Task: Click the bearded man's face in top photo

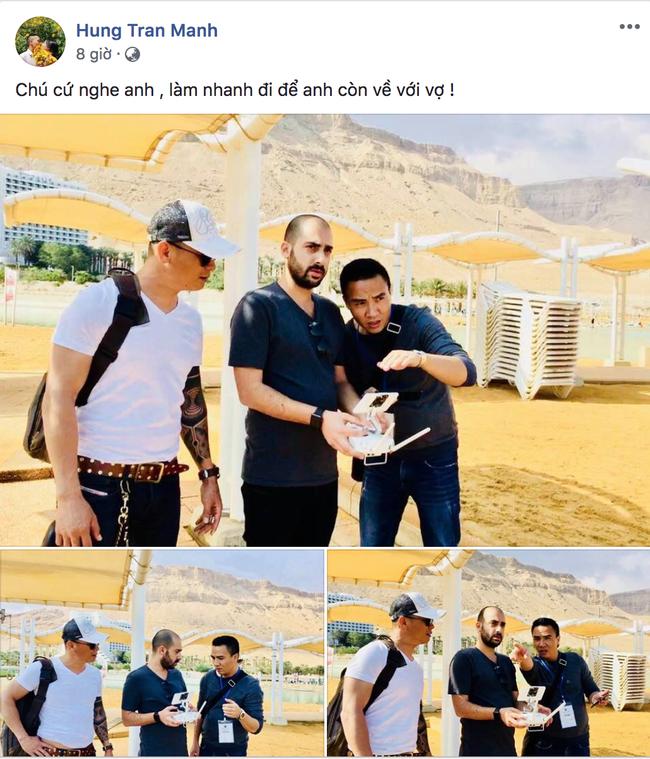Action: [x=306, y=252]
